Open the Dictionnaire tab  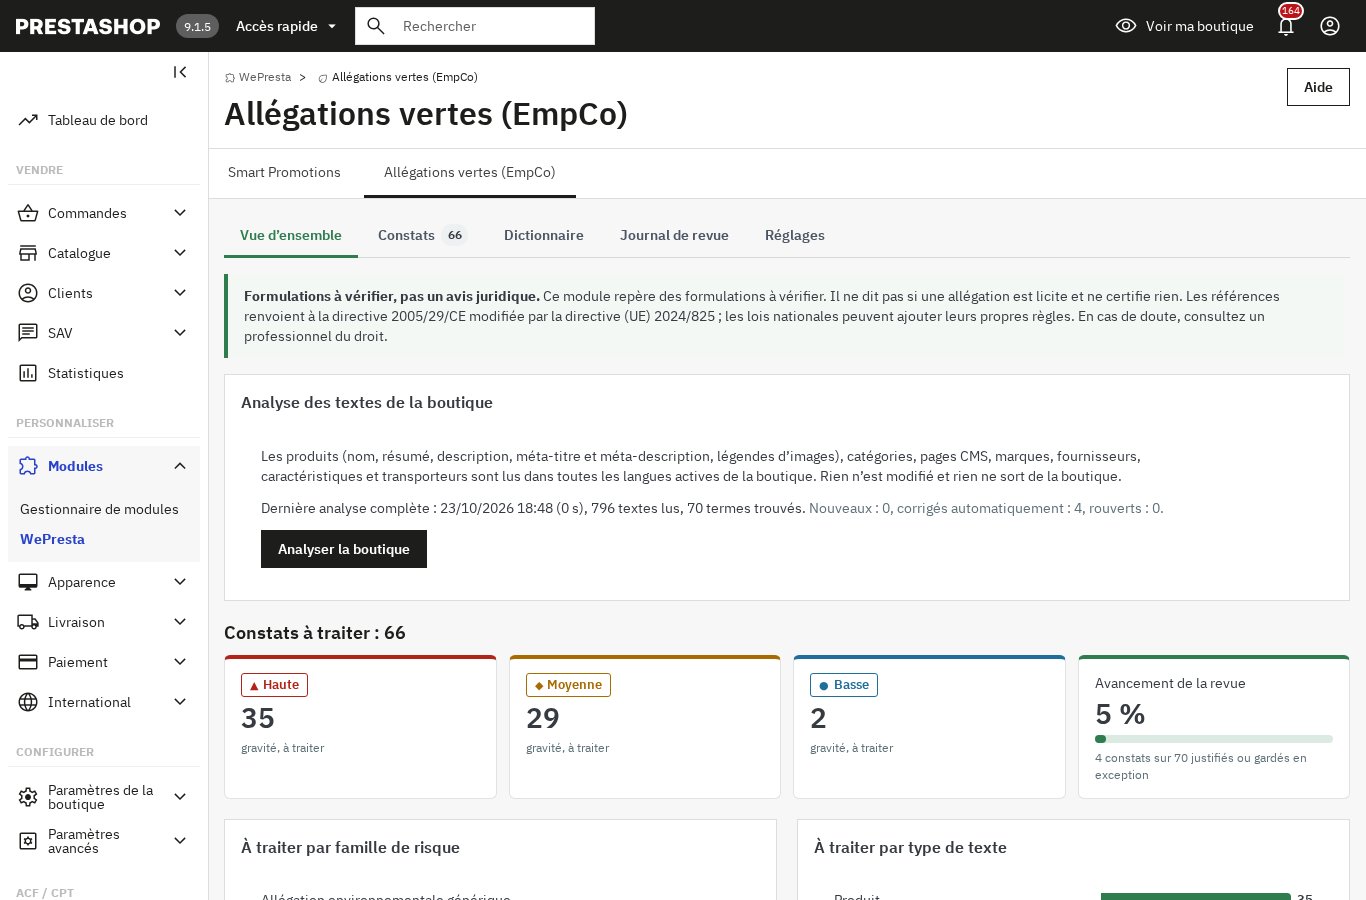pyautogui.click(x=544, y=235)
